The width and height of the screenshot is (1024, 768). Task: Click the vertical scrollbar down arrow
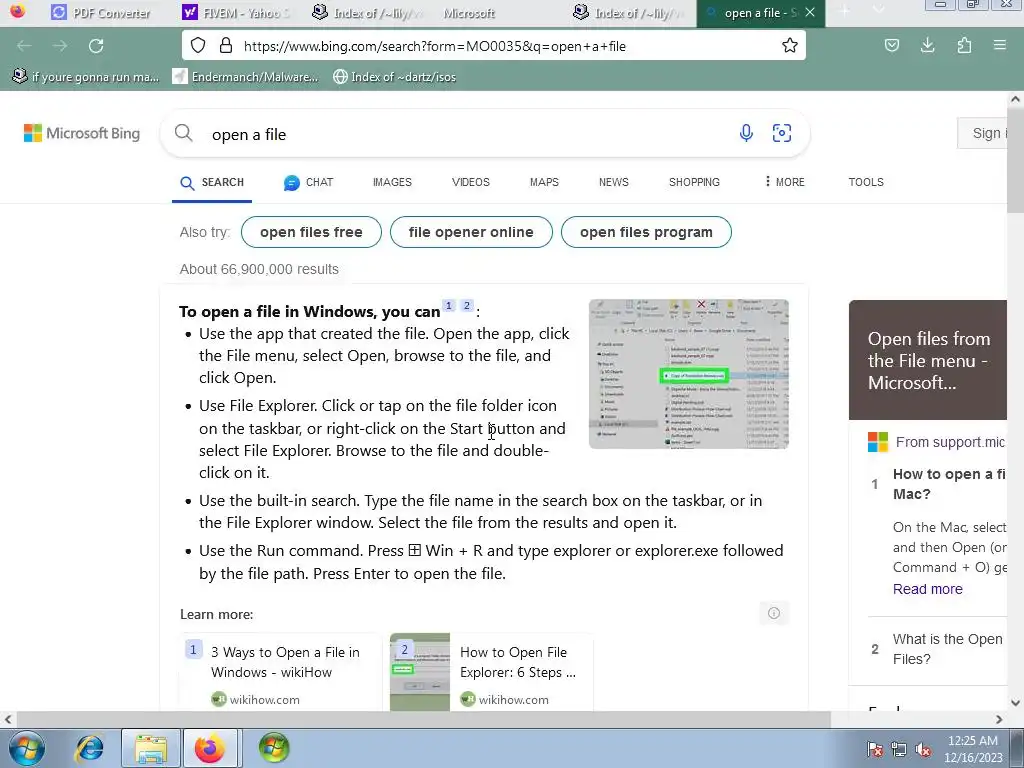1016,703
